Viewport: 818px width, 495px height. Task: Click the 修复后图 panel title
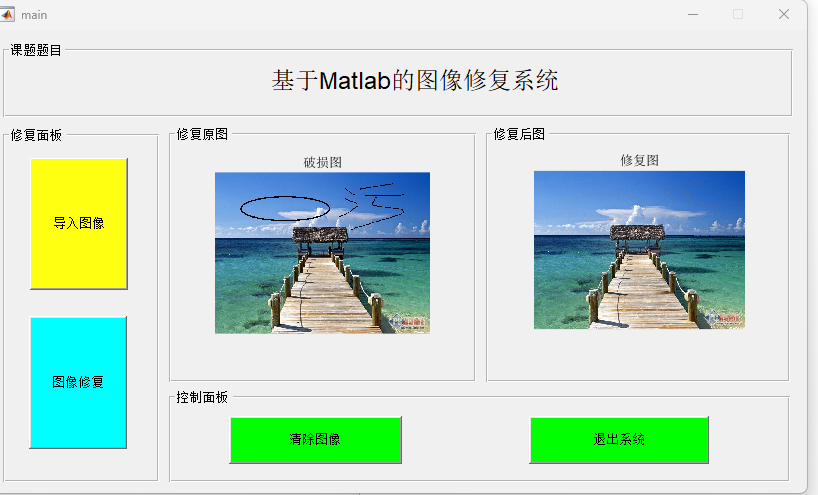(x=519, y=134)
